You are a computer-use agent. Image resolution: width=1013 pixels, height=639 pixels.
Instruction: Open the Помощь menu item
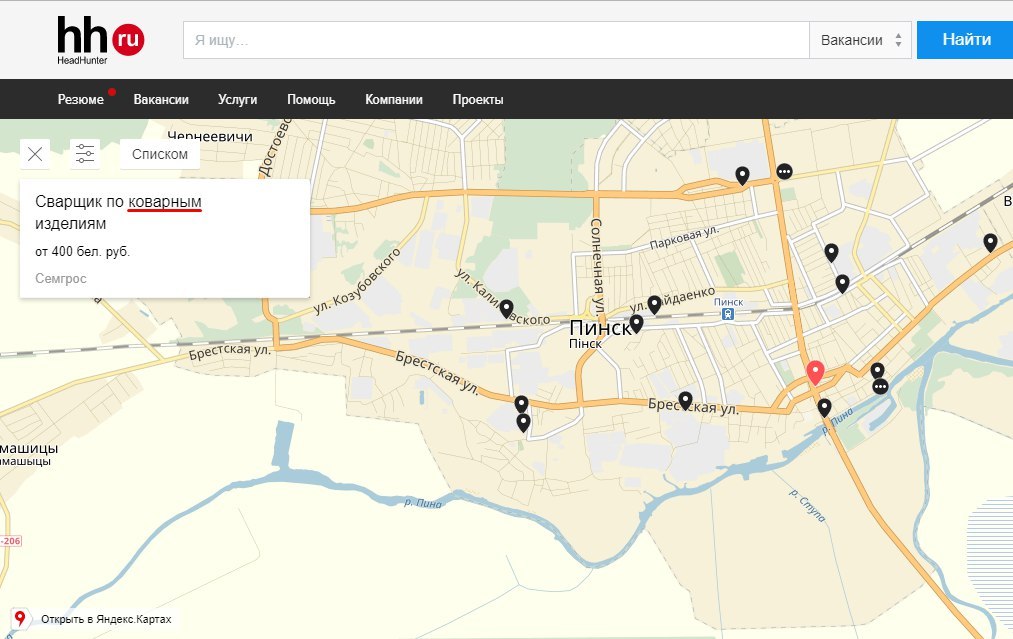point(311,100)
